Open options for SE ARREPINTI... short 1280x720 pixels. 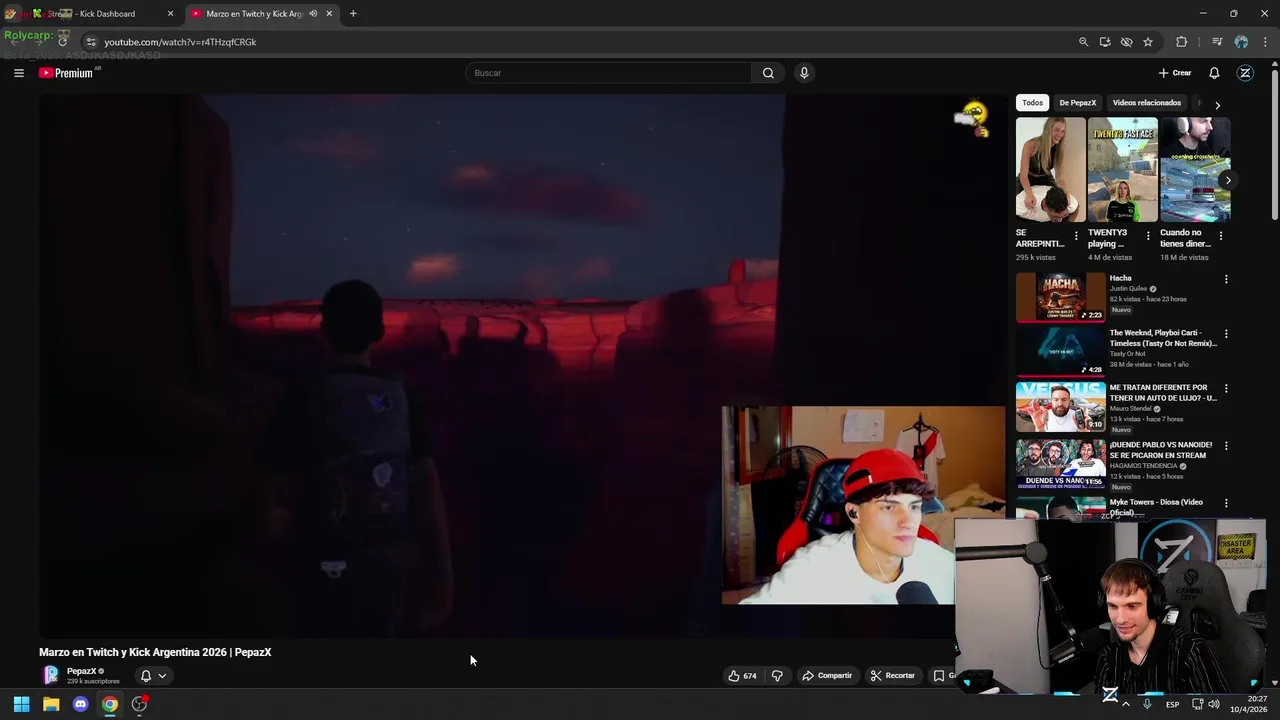coord(1076,236)
